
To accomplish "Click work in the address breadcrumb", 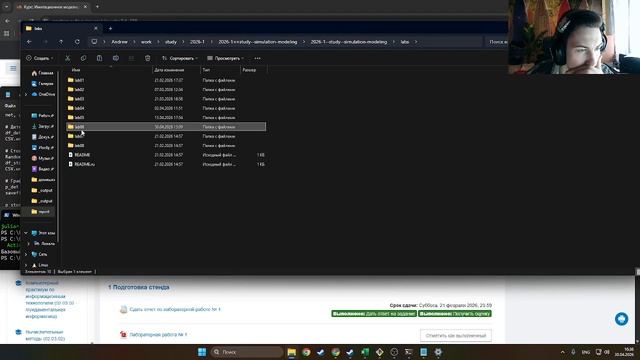I will pyautogui.click(x=146, y=42).
